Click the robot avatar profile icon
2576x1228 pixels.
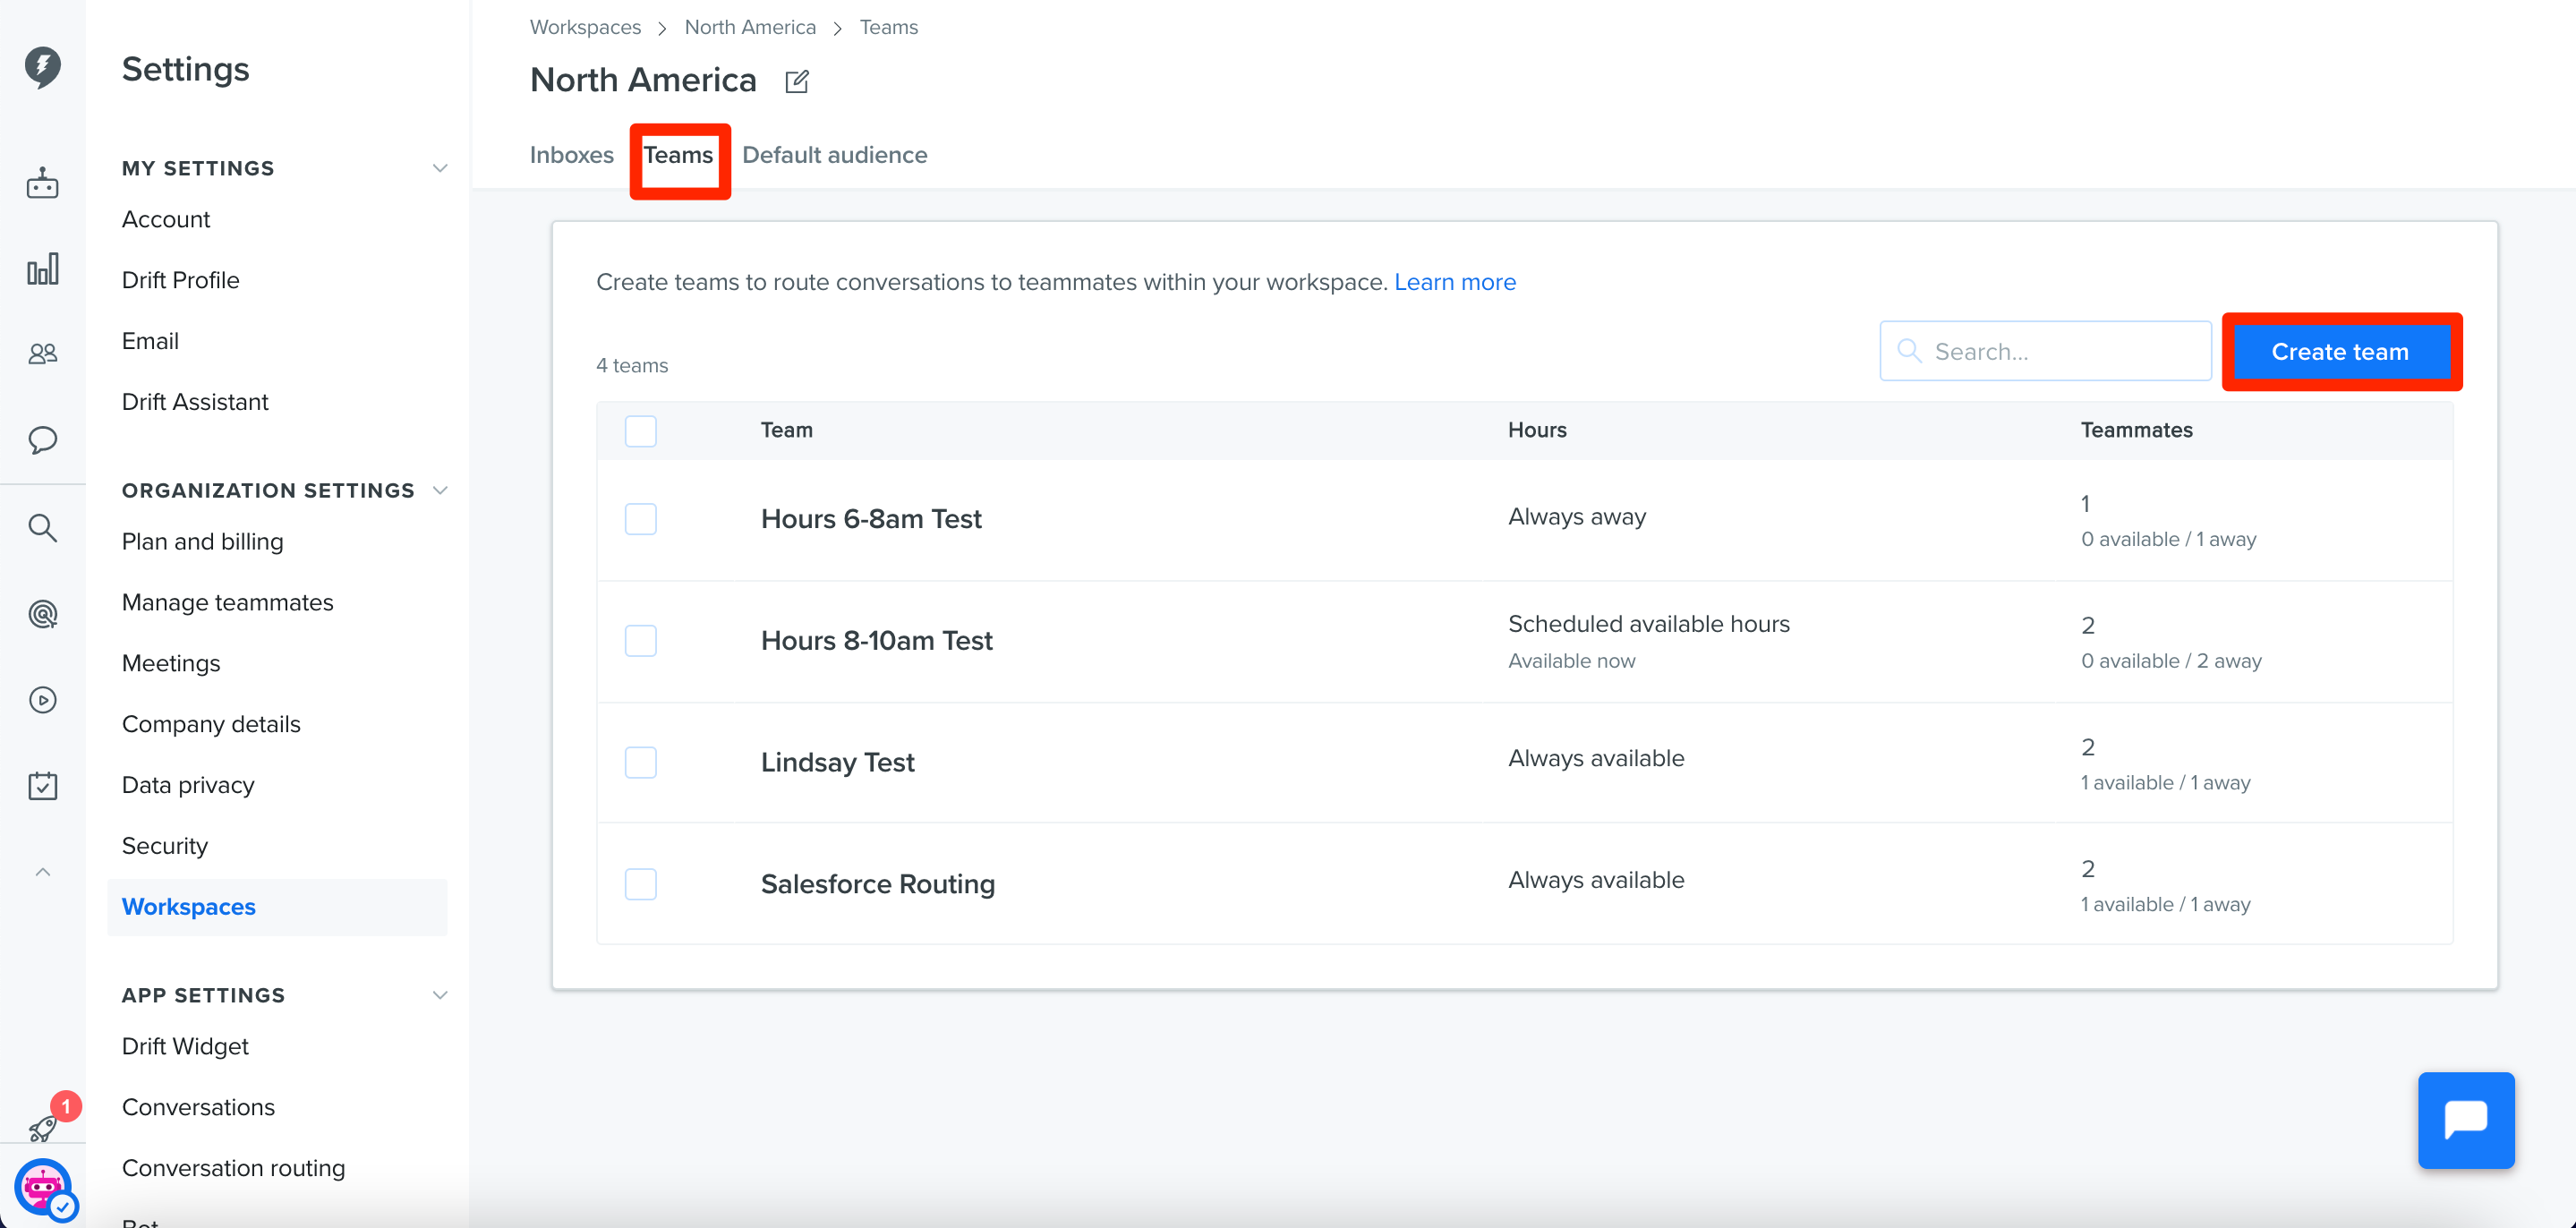click(42, 1187)
